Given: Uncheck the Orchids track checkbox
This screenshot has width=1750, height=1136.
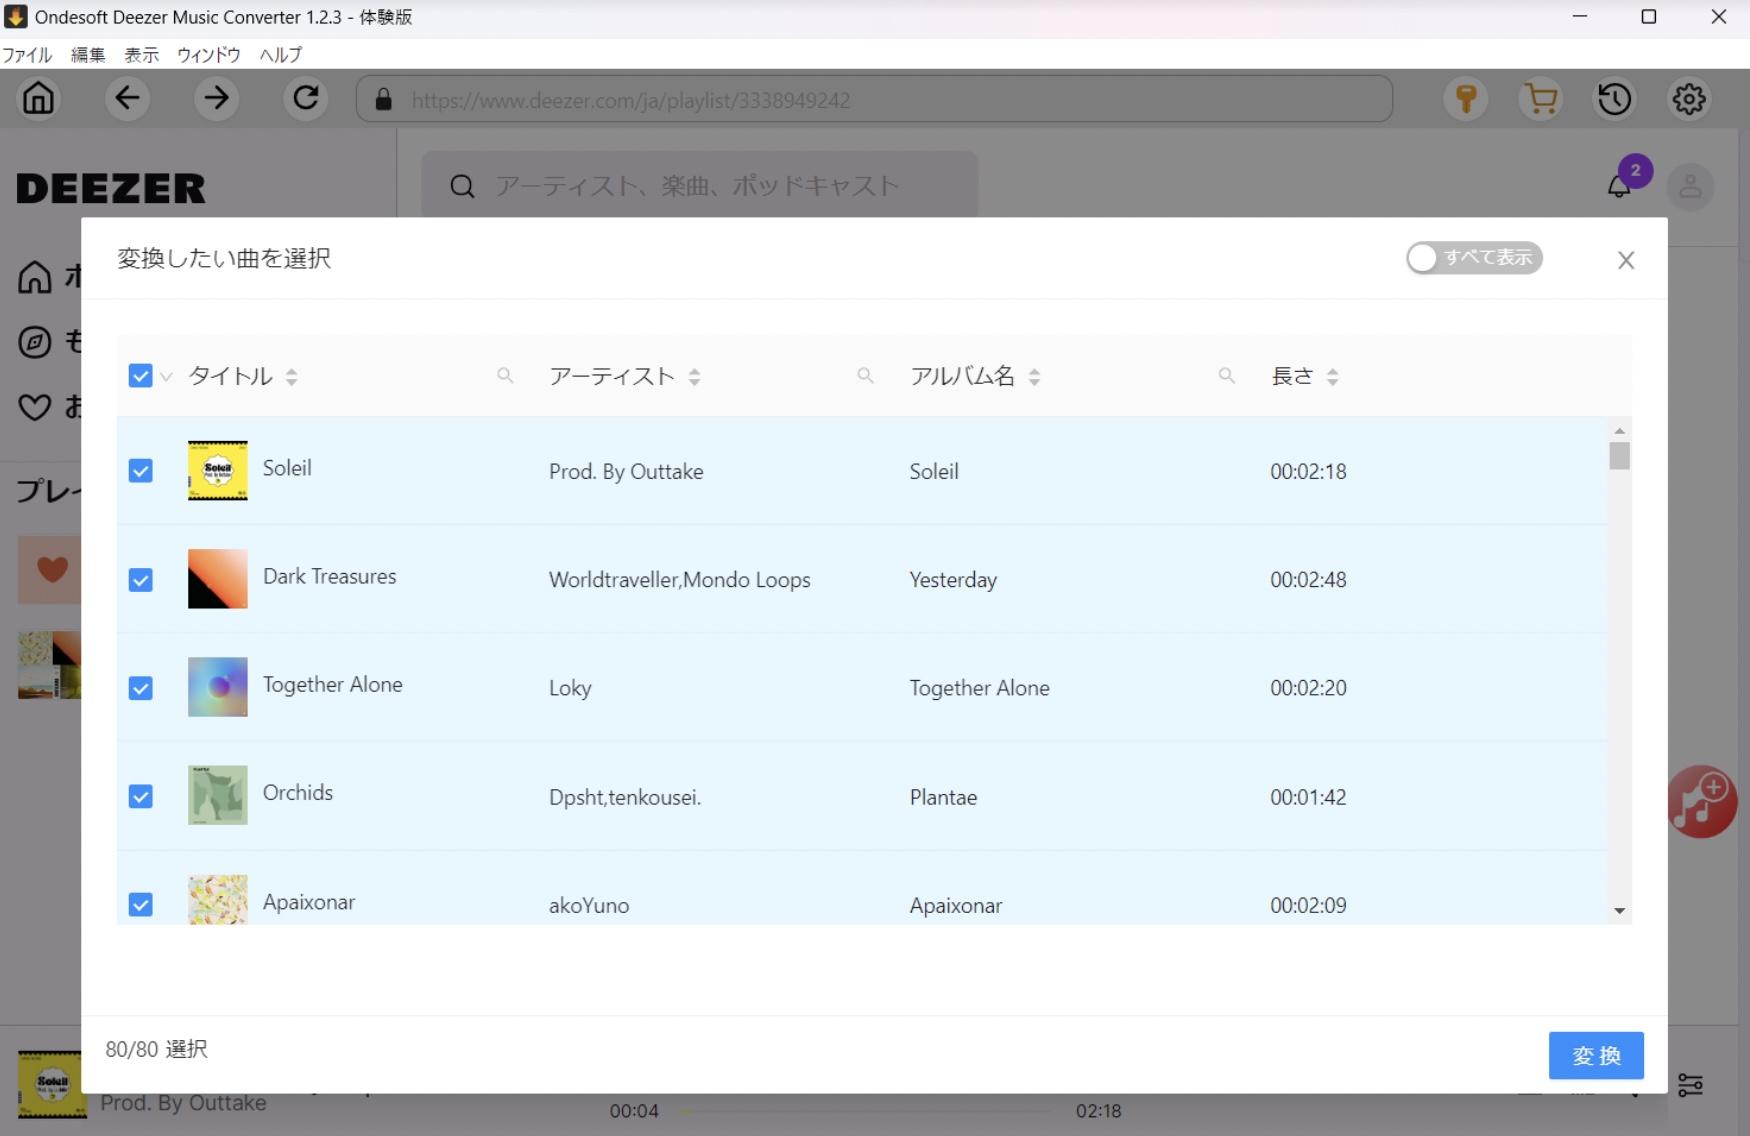Looking at the screenshot, I should click(140, 796).
